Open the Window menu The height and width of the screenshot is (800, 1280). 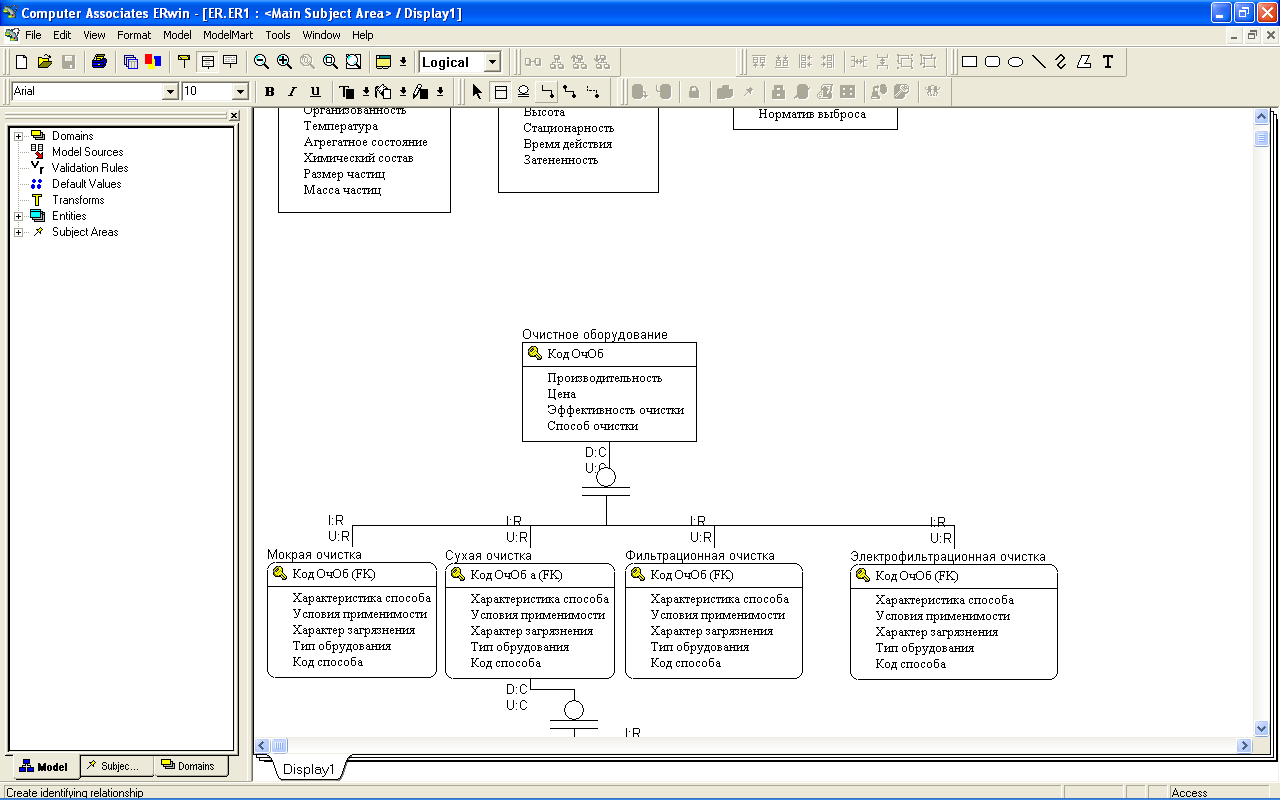pos(321,35)
